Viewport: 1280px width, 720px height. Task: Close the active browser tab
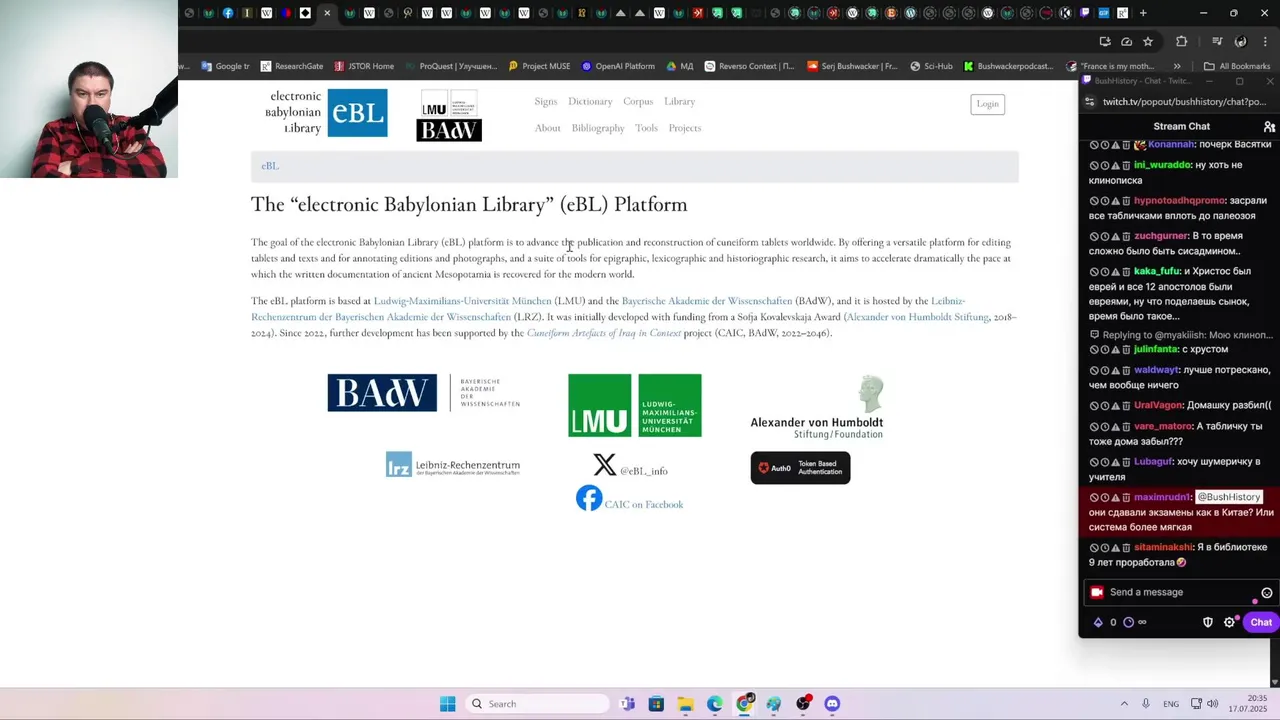pos(327,13)
